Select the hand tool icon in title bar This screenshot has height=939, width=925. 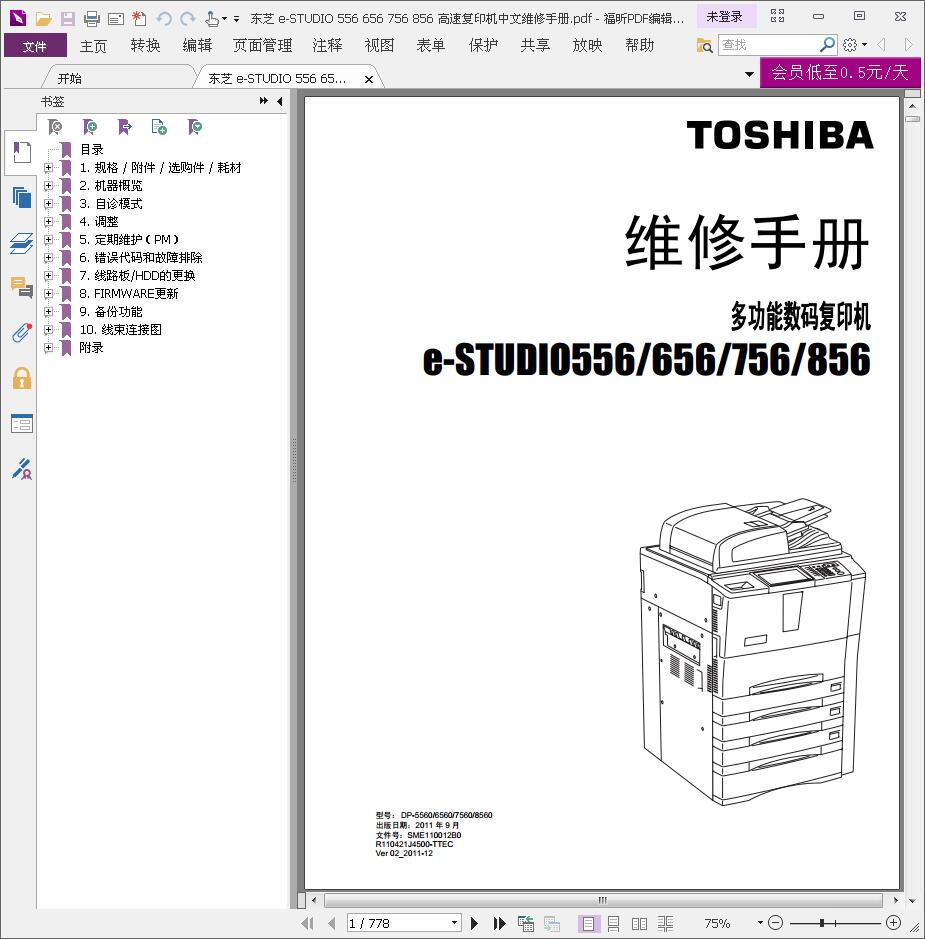[211, 19]
